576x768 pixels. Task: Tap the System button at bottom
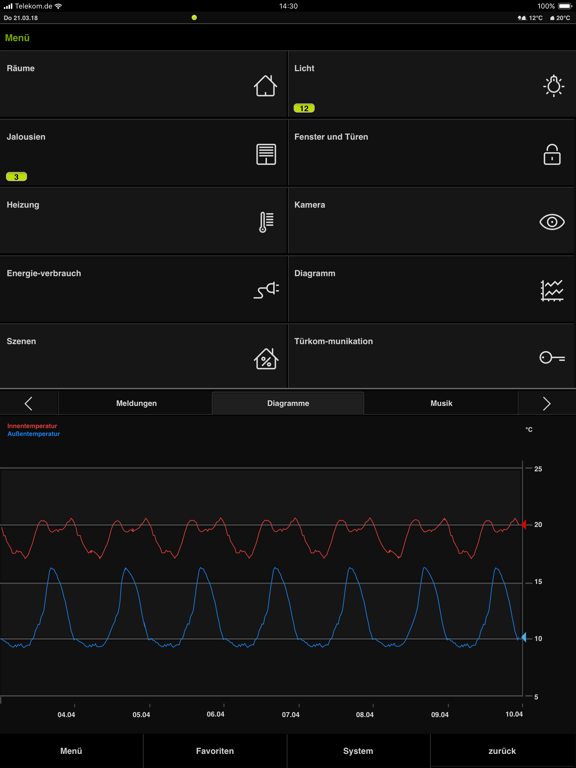[358, 751]
